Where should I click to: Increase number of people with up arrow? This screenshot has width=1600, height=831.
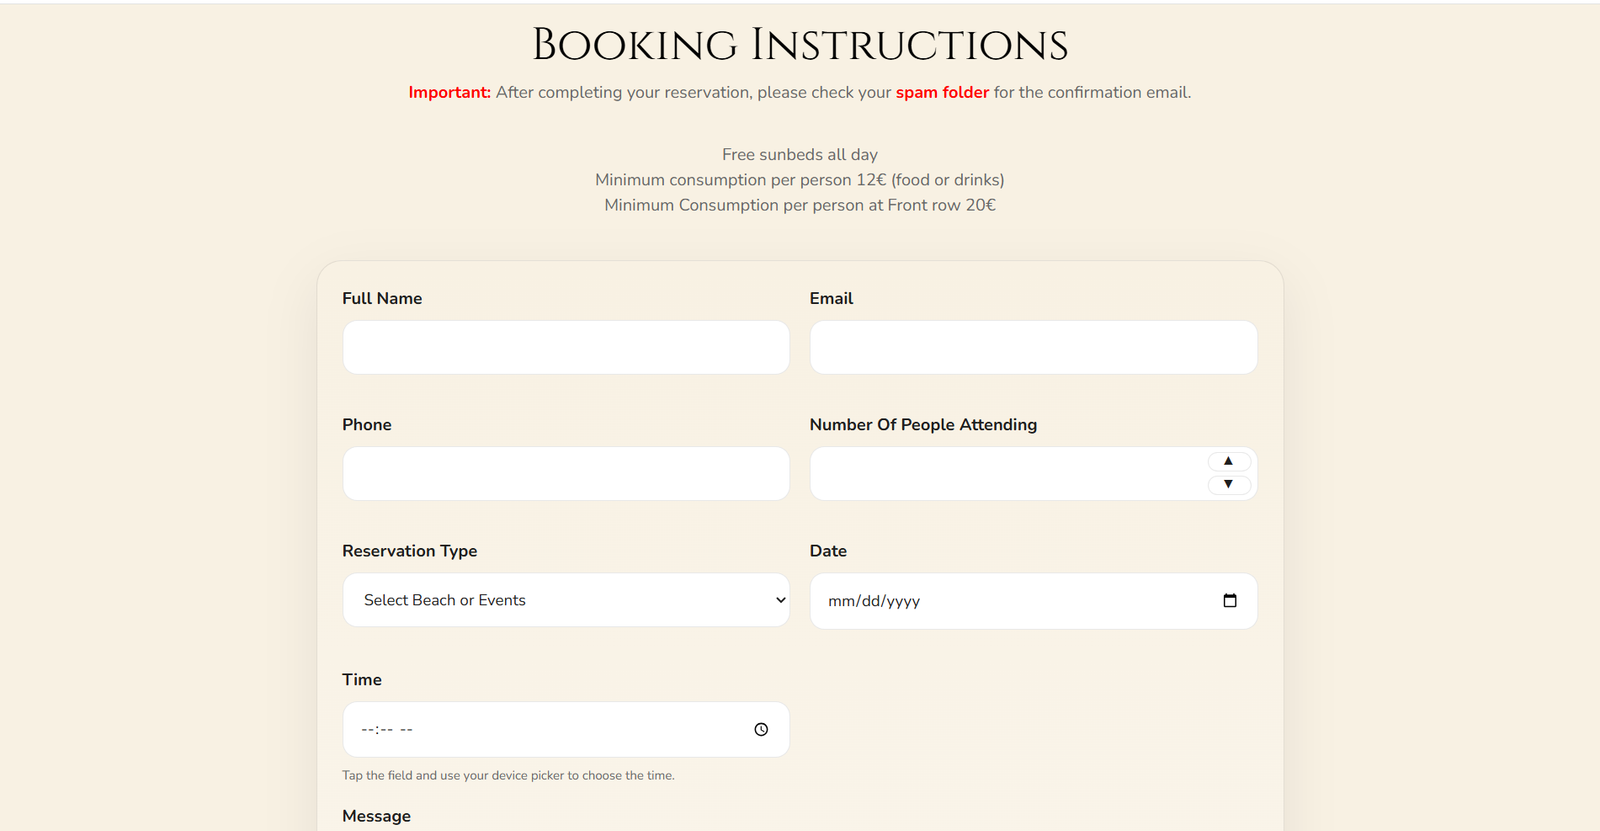point(1229,461)
